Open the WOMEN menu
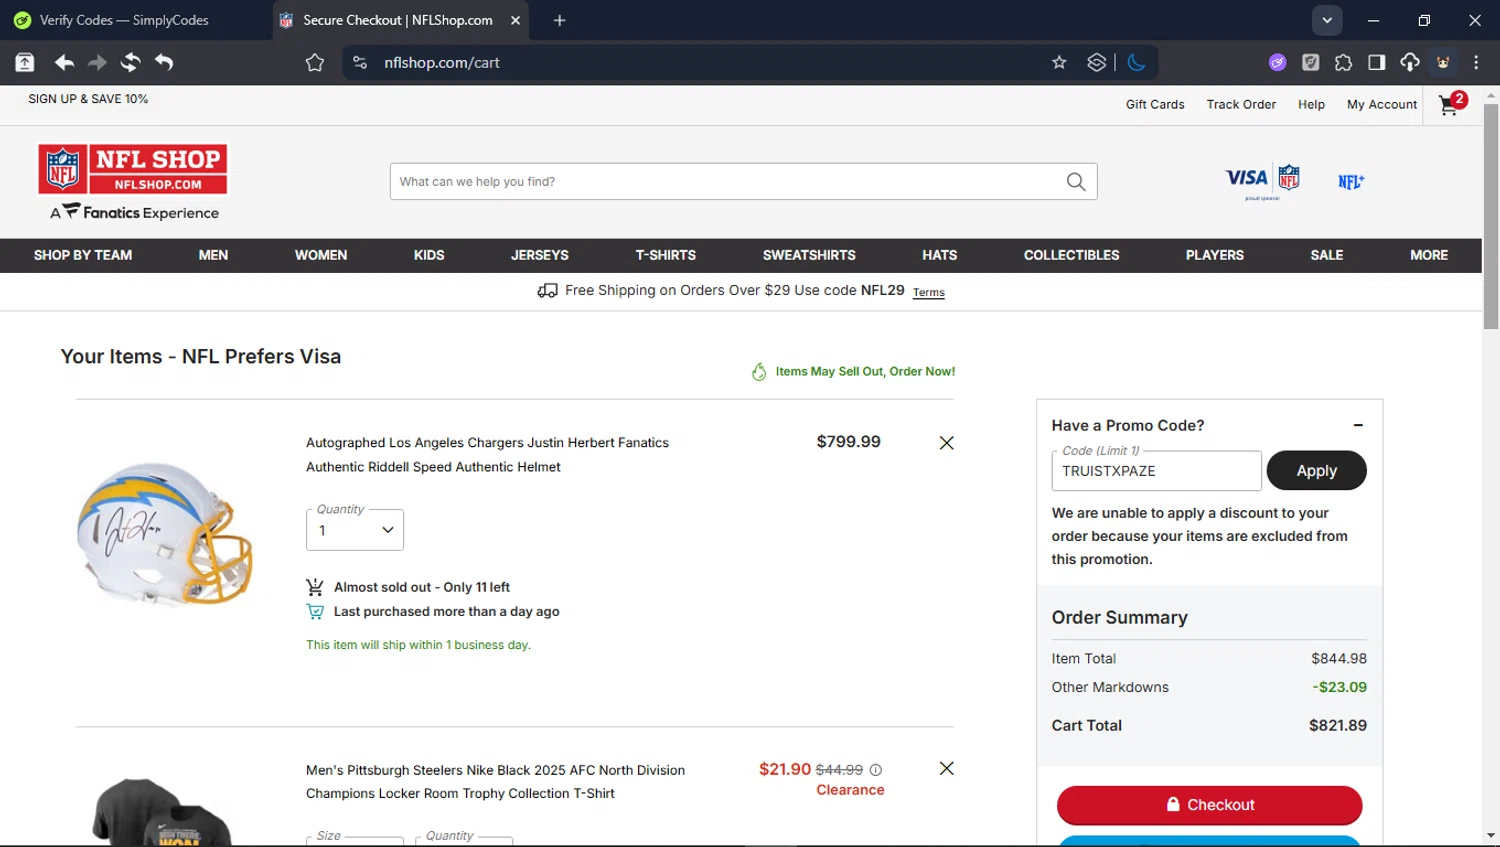The width and height of the screenshot is (1500, 847). point(321,255)
